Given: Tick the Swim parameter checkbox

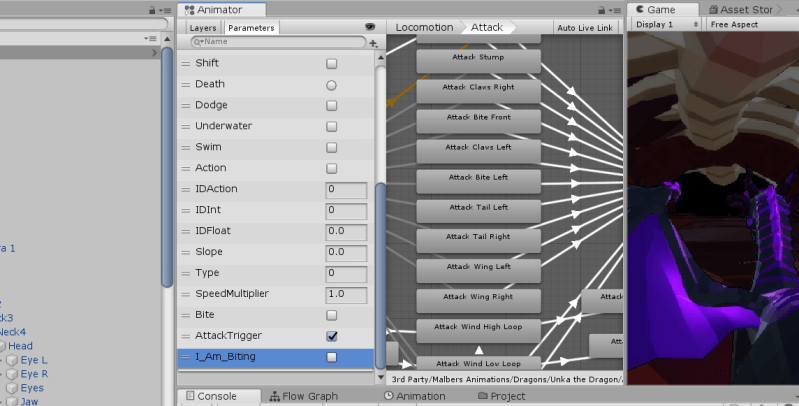Looking at the screenshot, I should point(332,148).
